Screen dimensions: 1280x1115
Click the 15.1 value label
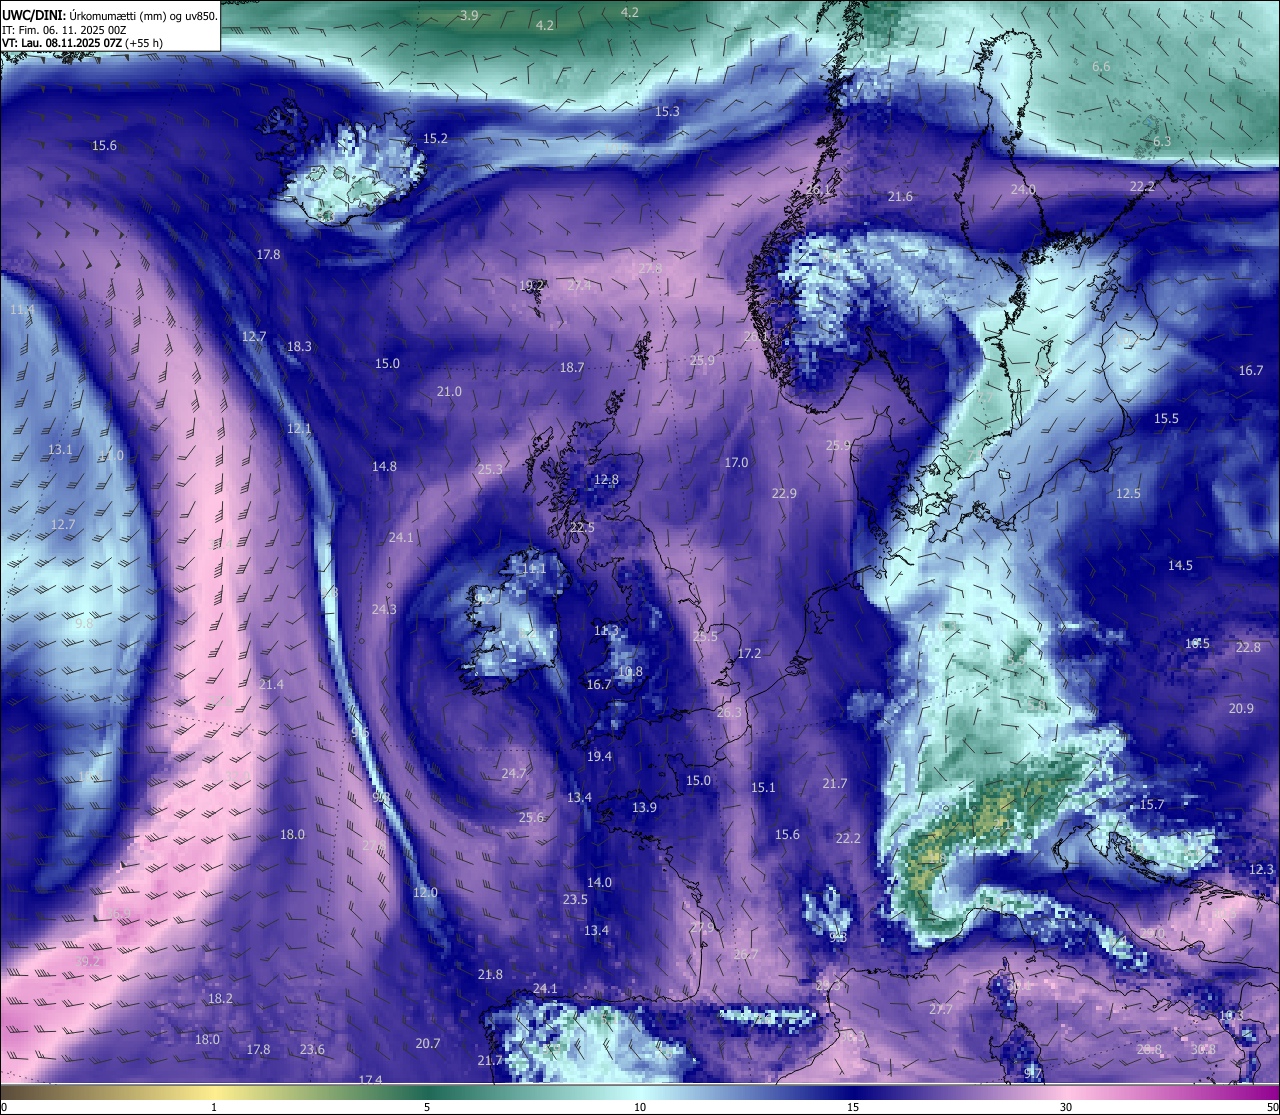[x=763, y=787]
